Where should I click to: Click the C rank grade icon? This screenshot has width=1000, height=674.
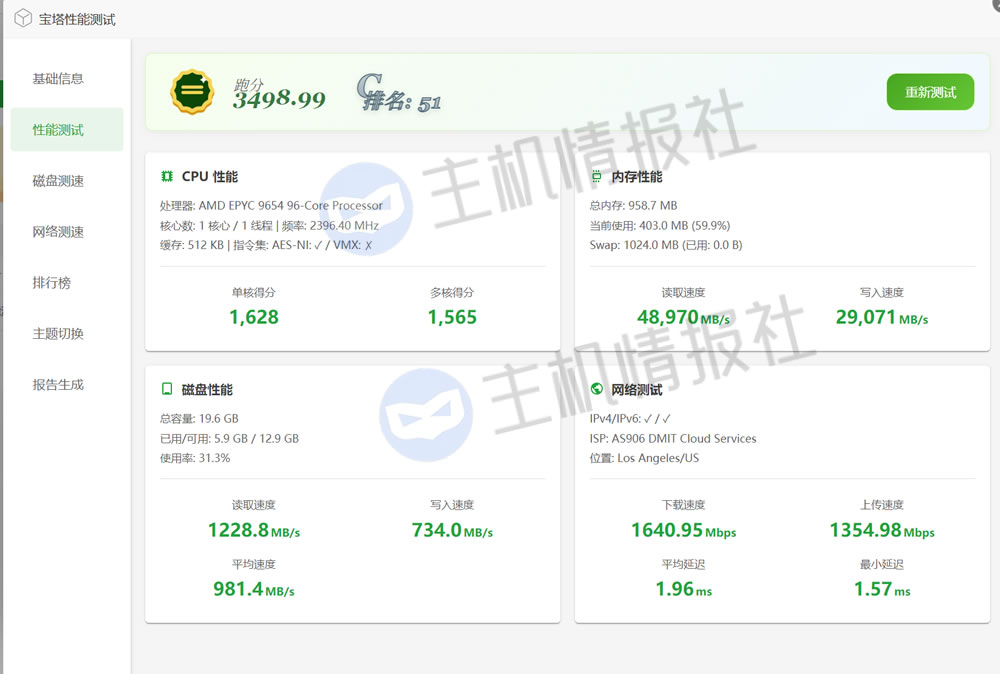click(x=369, y=90)
